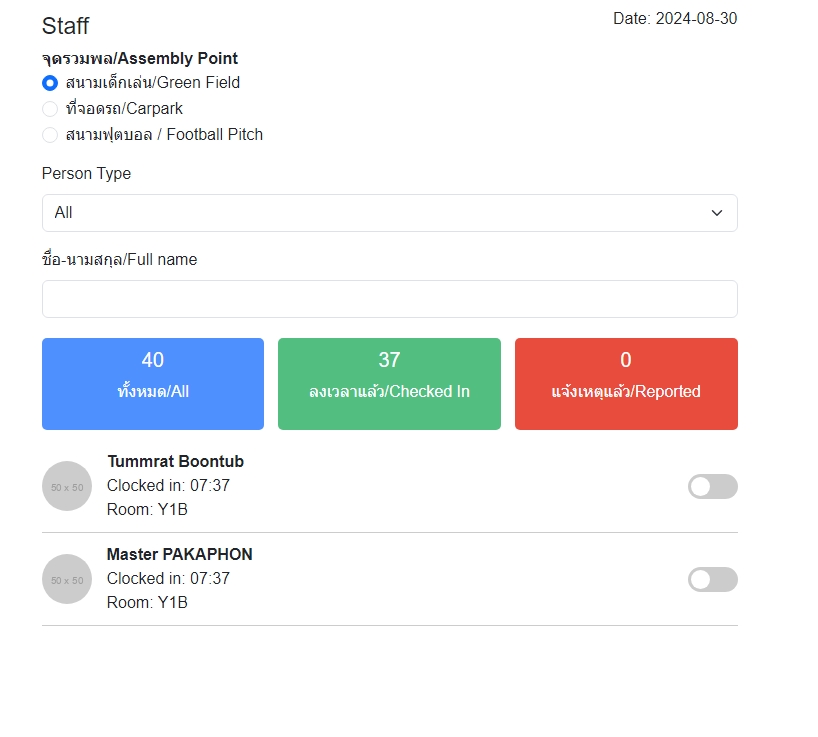Click the Person Type dropdown chevron arrow
The height and width of the screenshot is (737, 818).
pyautogui.click(x=716, y=213)
